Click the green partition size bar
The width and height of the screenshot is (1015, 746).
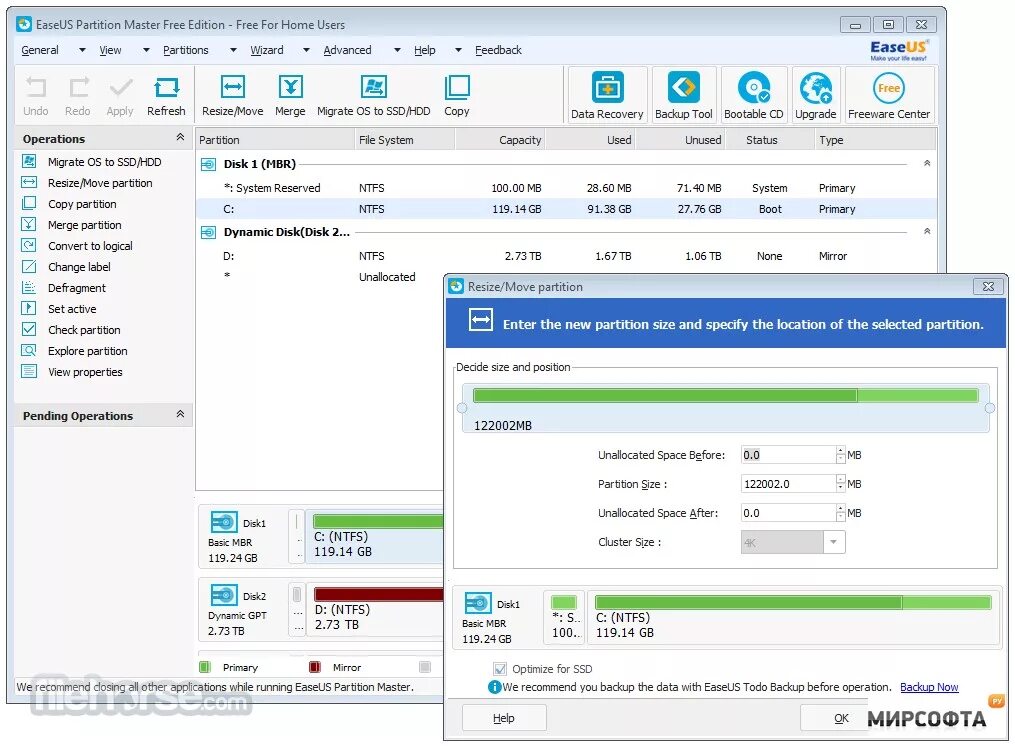tap(726, 396)
